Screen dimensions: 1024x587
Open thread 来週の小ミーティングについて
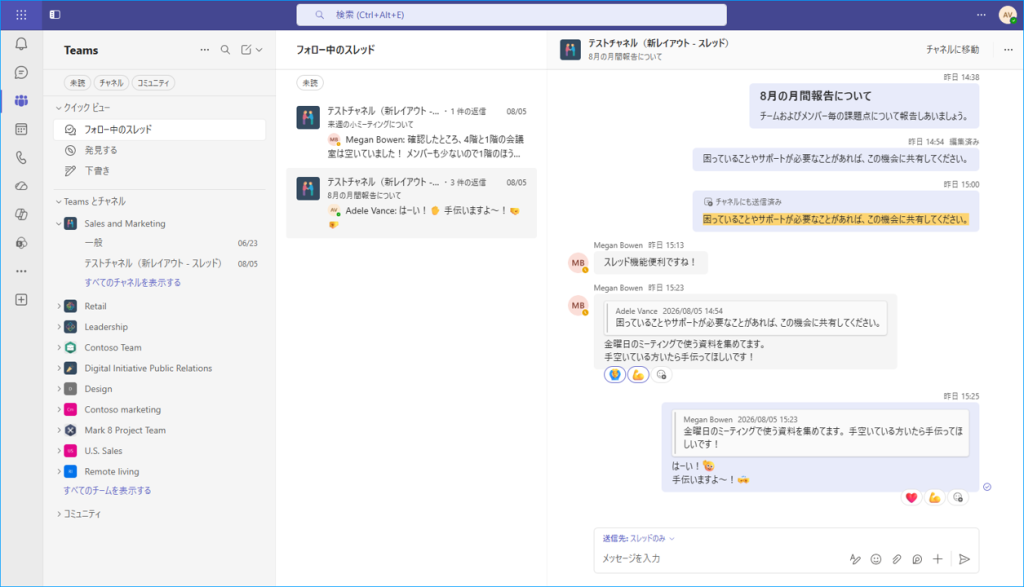pos(411,133)
